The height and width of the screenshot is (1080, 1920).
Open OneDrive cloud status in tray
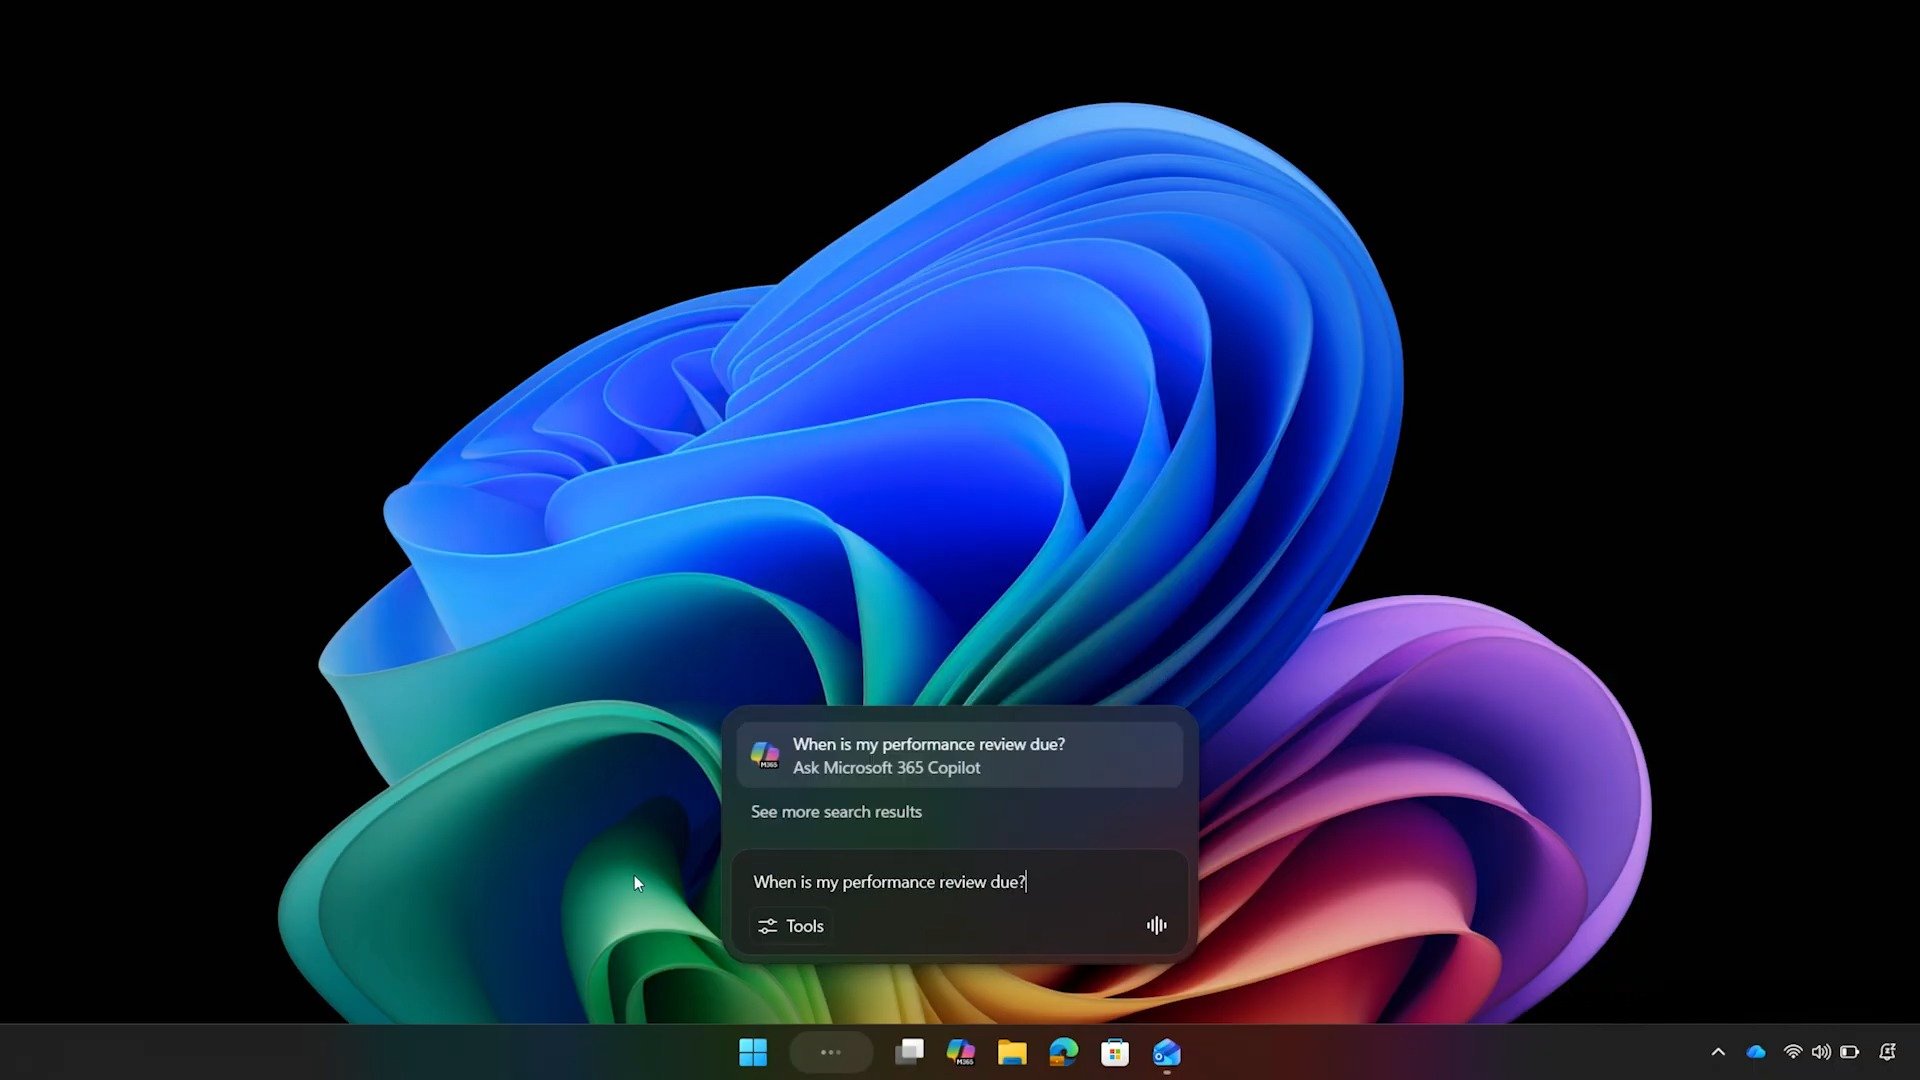1756,1052
